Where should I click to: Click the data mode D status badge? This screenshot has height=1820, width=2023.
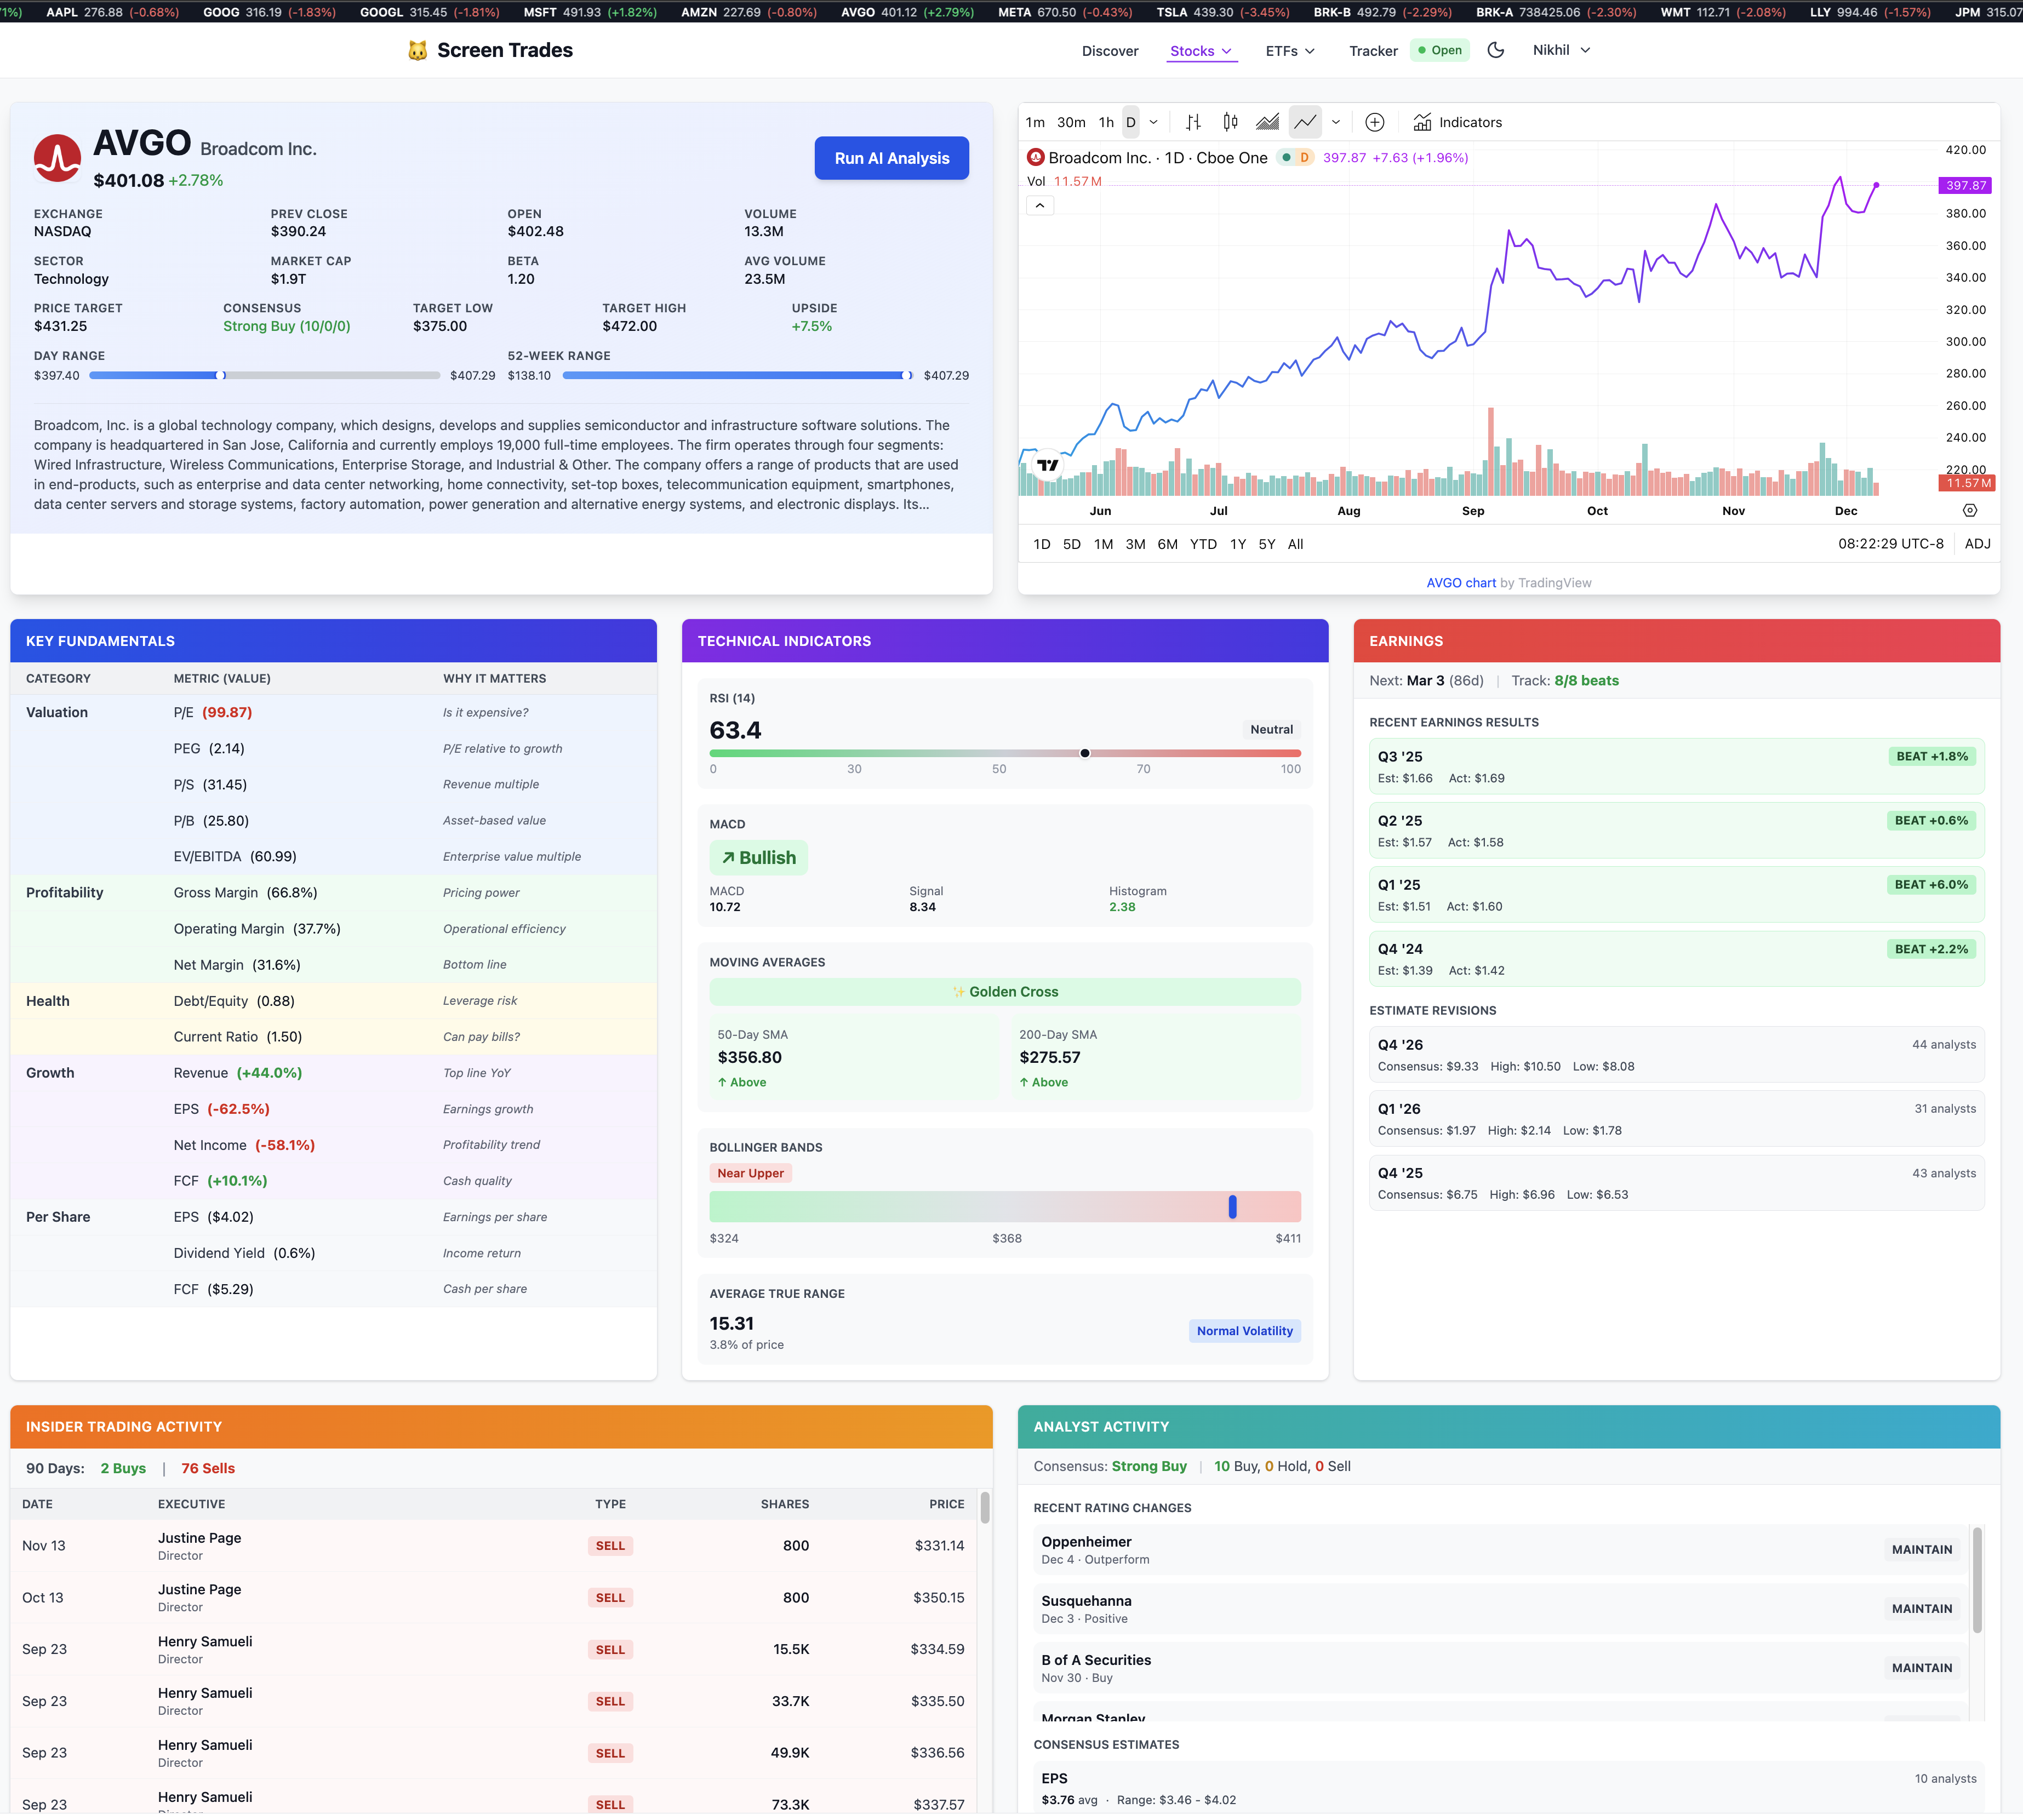click(x=1304, y=157)
